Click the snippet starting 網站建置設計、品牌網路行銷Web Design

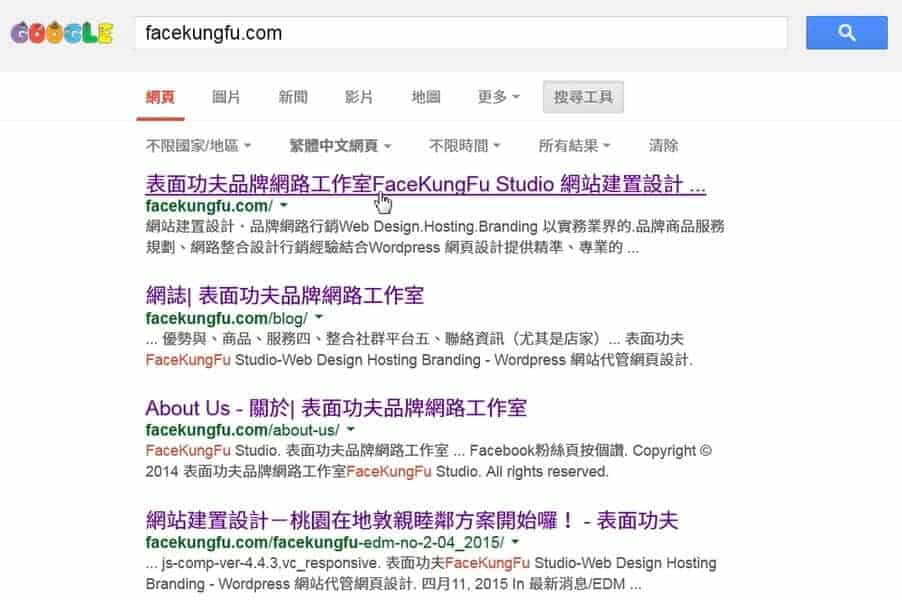pyautogui.click(x=435, y=237)
